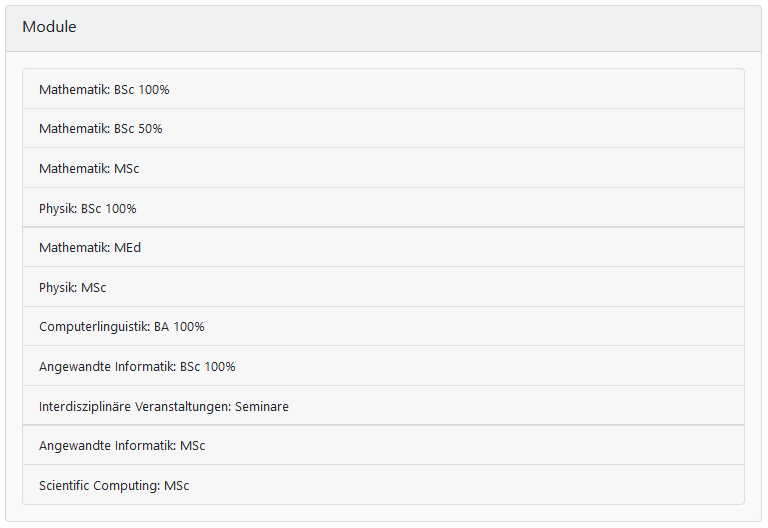Go to the Physik bachelor 100% row
Viewport: 768px width, 528px height.
tap(88, 209)
